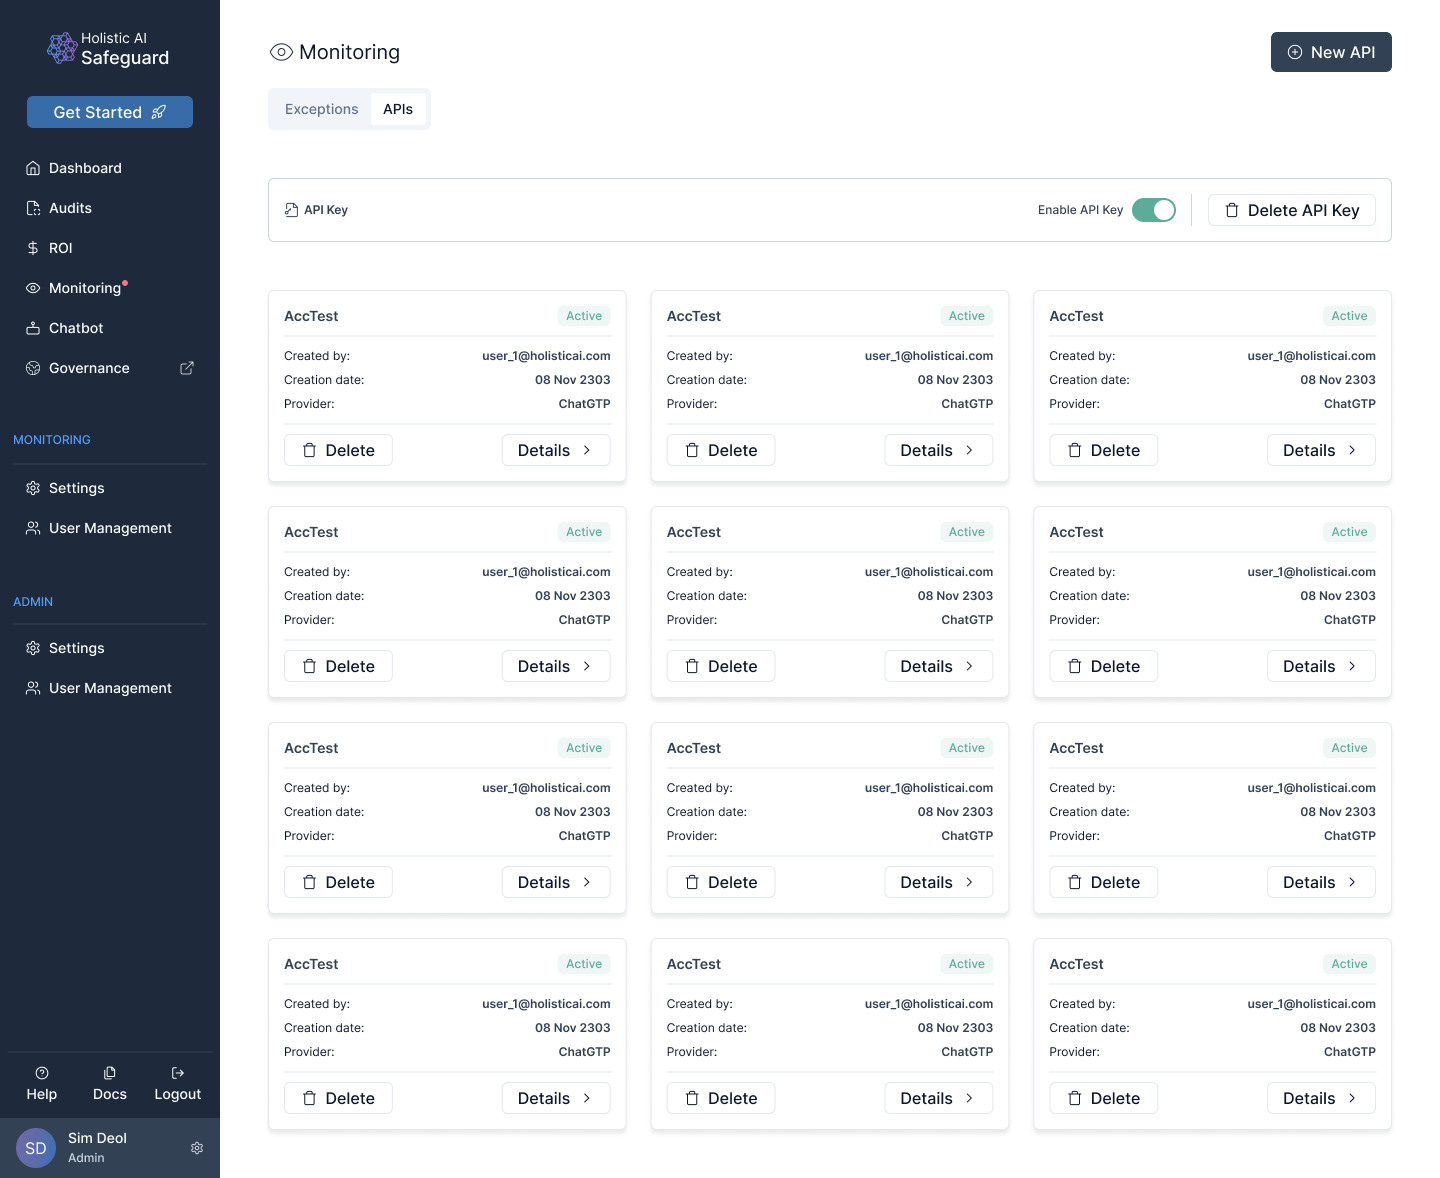Expand Details of the first AccTest card
Viewport: 1440px width, 1178px height.
coord(555,450)
